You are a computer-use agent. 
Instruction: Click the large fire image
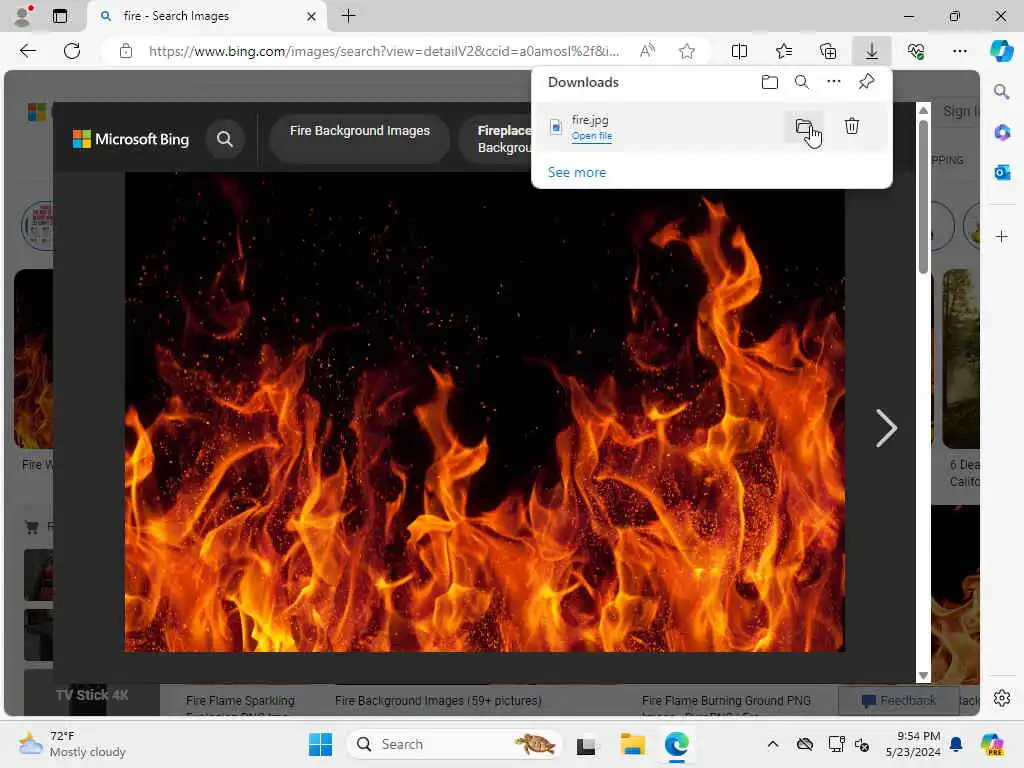tap(485, 411)
